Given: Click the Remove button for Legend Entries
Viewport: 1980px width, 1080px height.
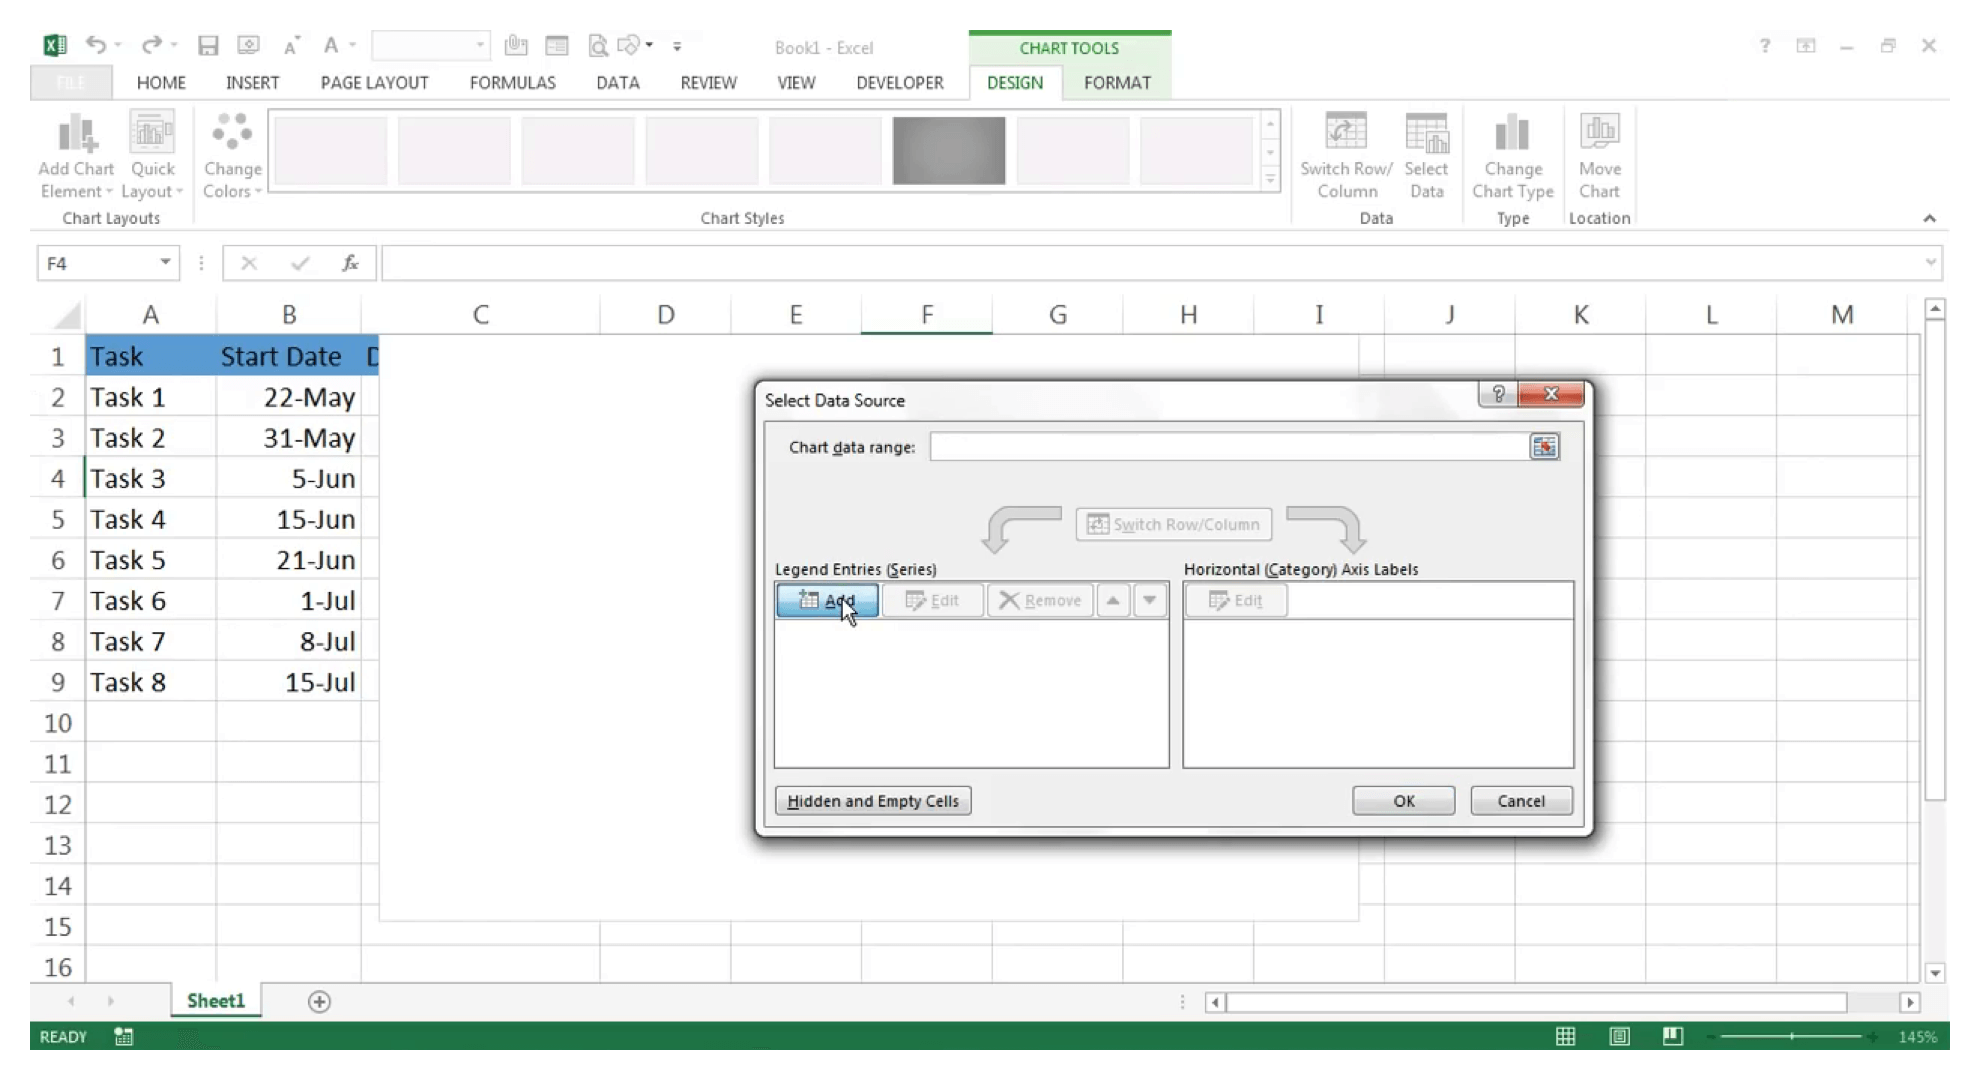Looking at the screenshot, I should [x=1041, y=600].
